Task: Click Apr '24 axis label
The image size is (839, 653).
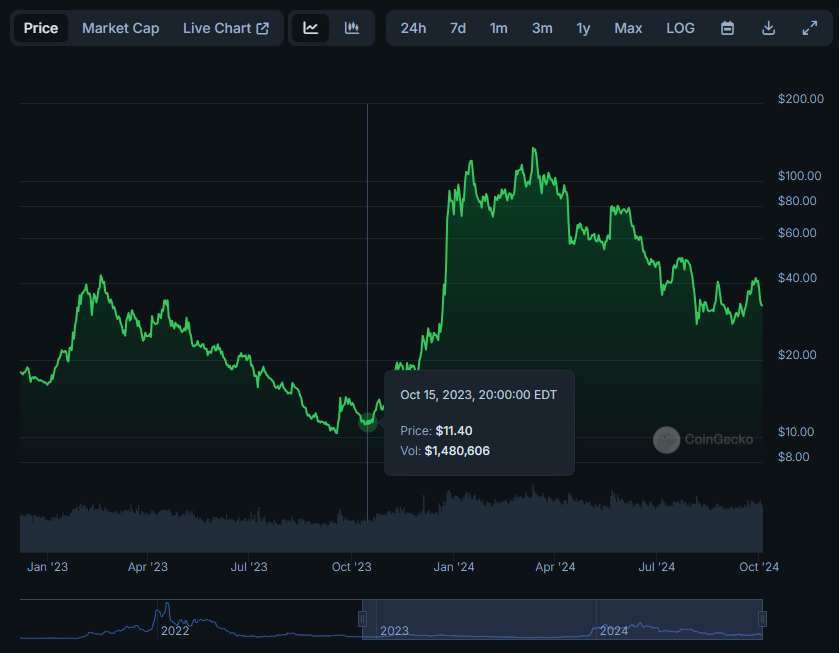Action: [x=555, y=567]
